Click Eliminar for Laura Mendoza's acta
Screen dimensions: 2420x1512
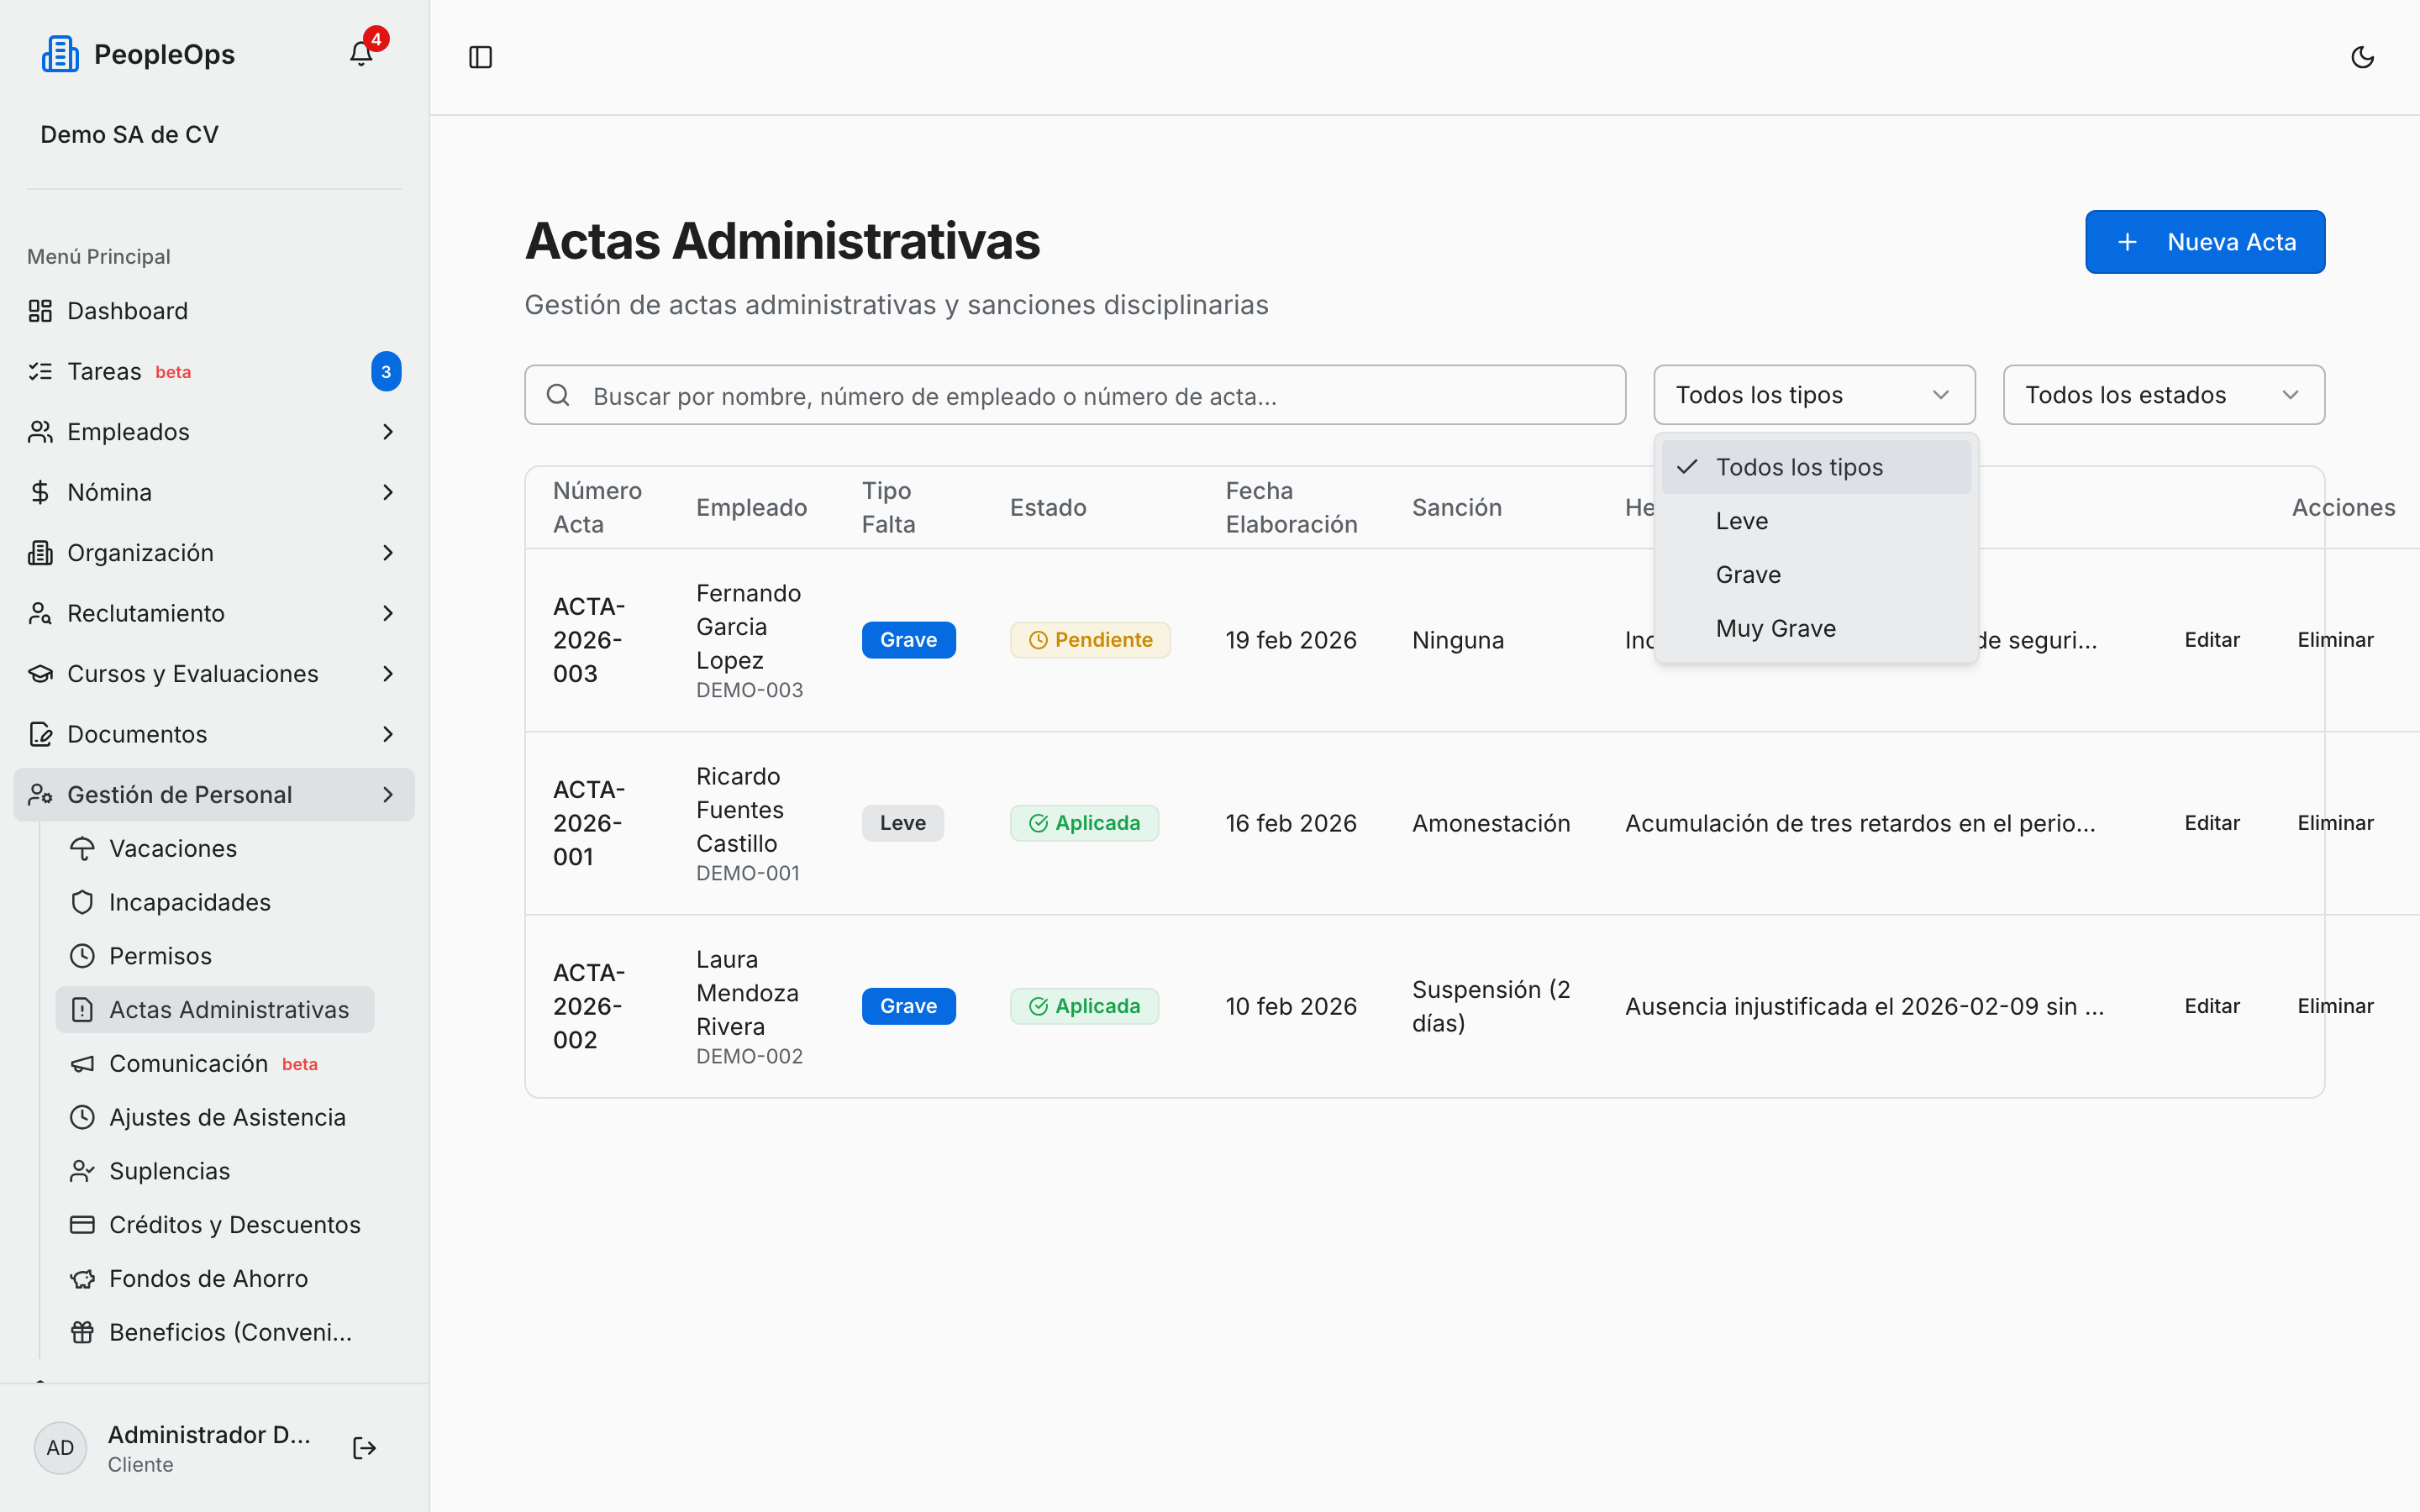click(2335, 1005)
